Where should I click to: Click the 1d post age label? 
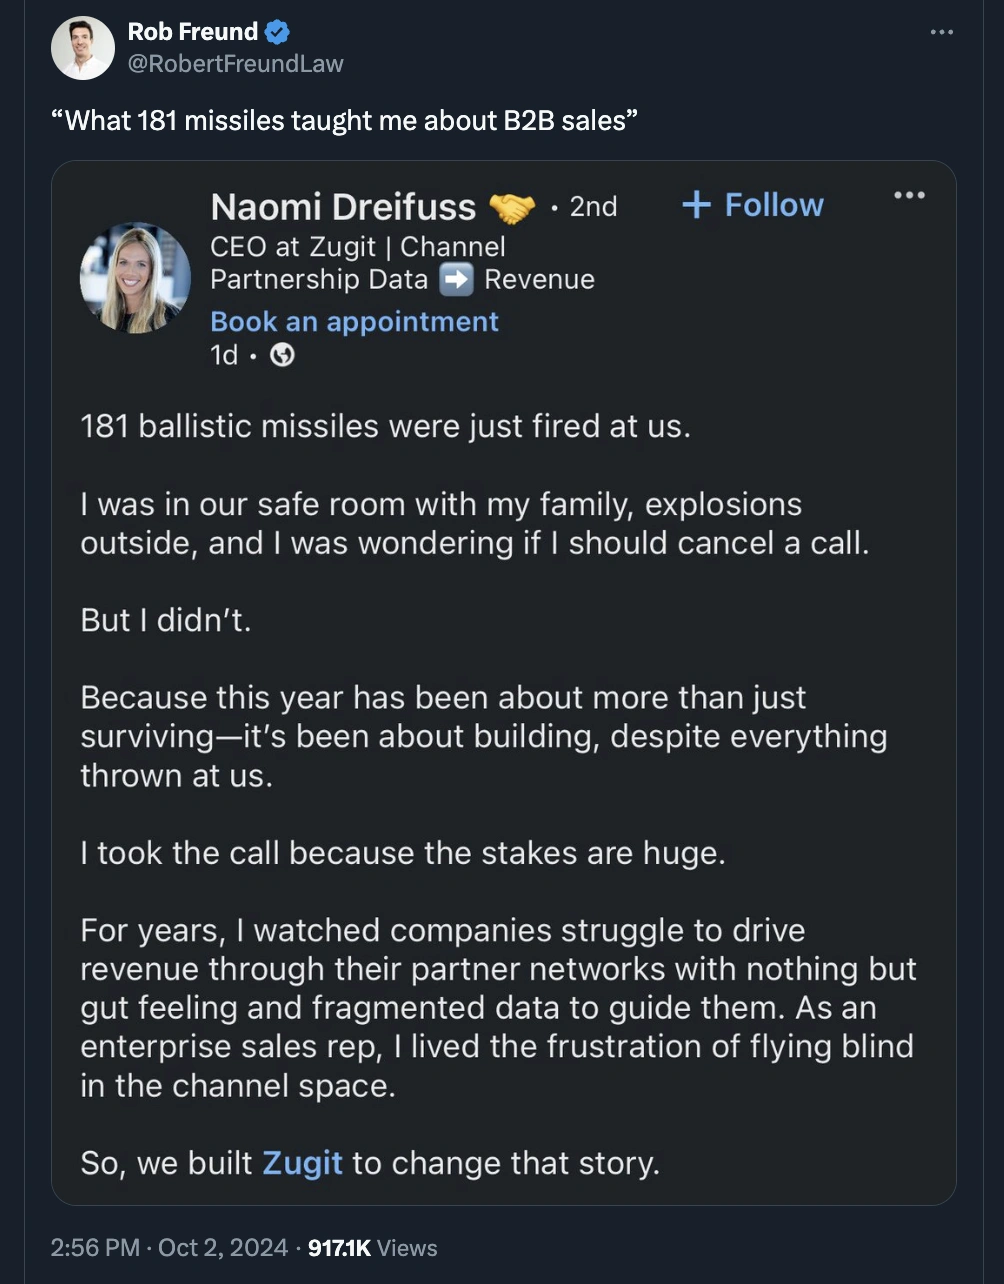(224, 355)
